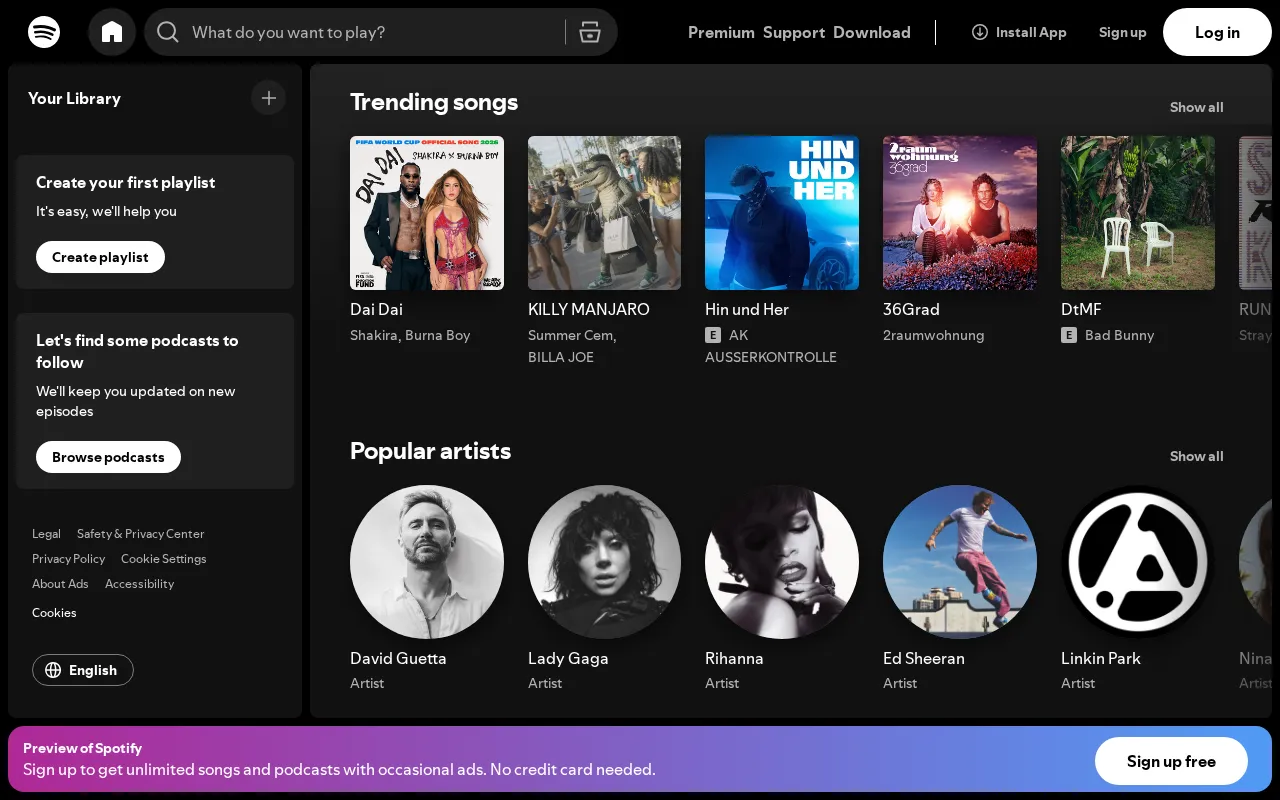
Task: Click Install App
Action: pos(1019,32)
